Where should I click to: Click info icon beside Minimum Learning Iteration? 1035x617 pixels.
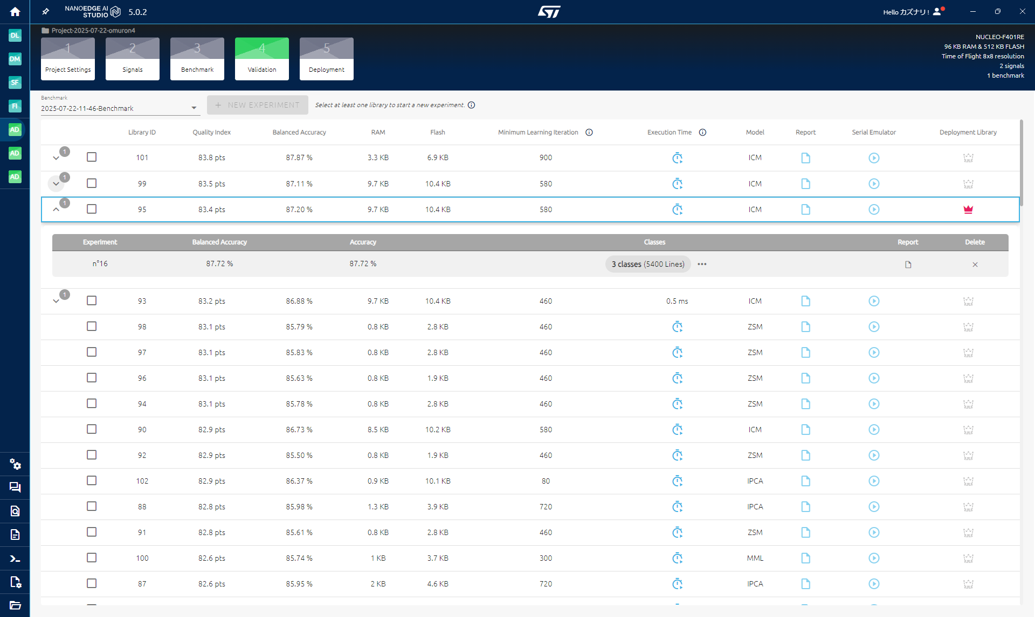coord(589,132)
